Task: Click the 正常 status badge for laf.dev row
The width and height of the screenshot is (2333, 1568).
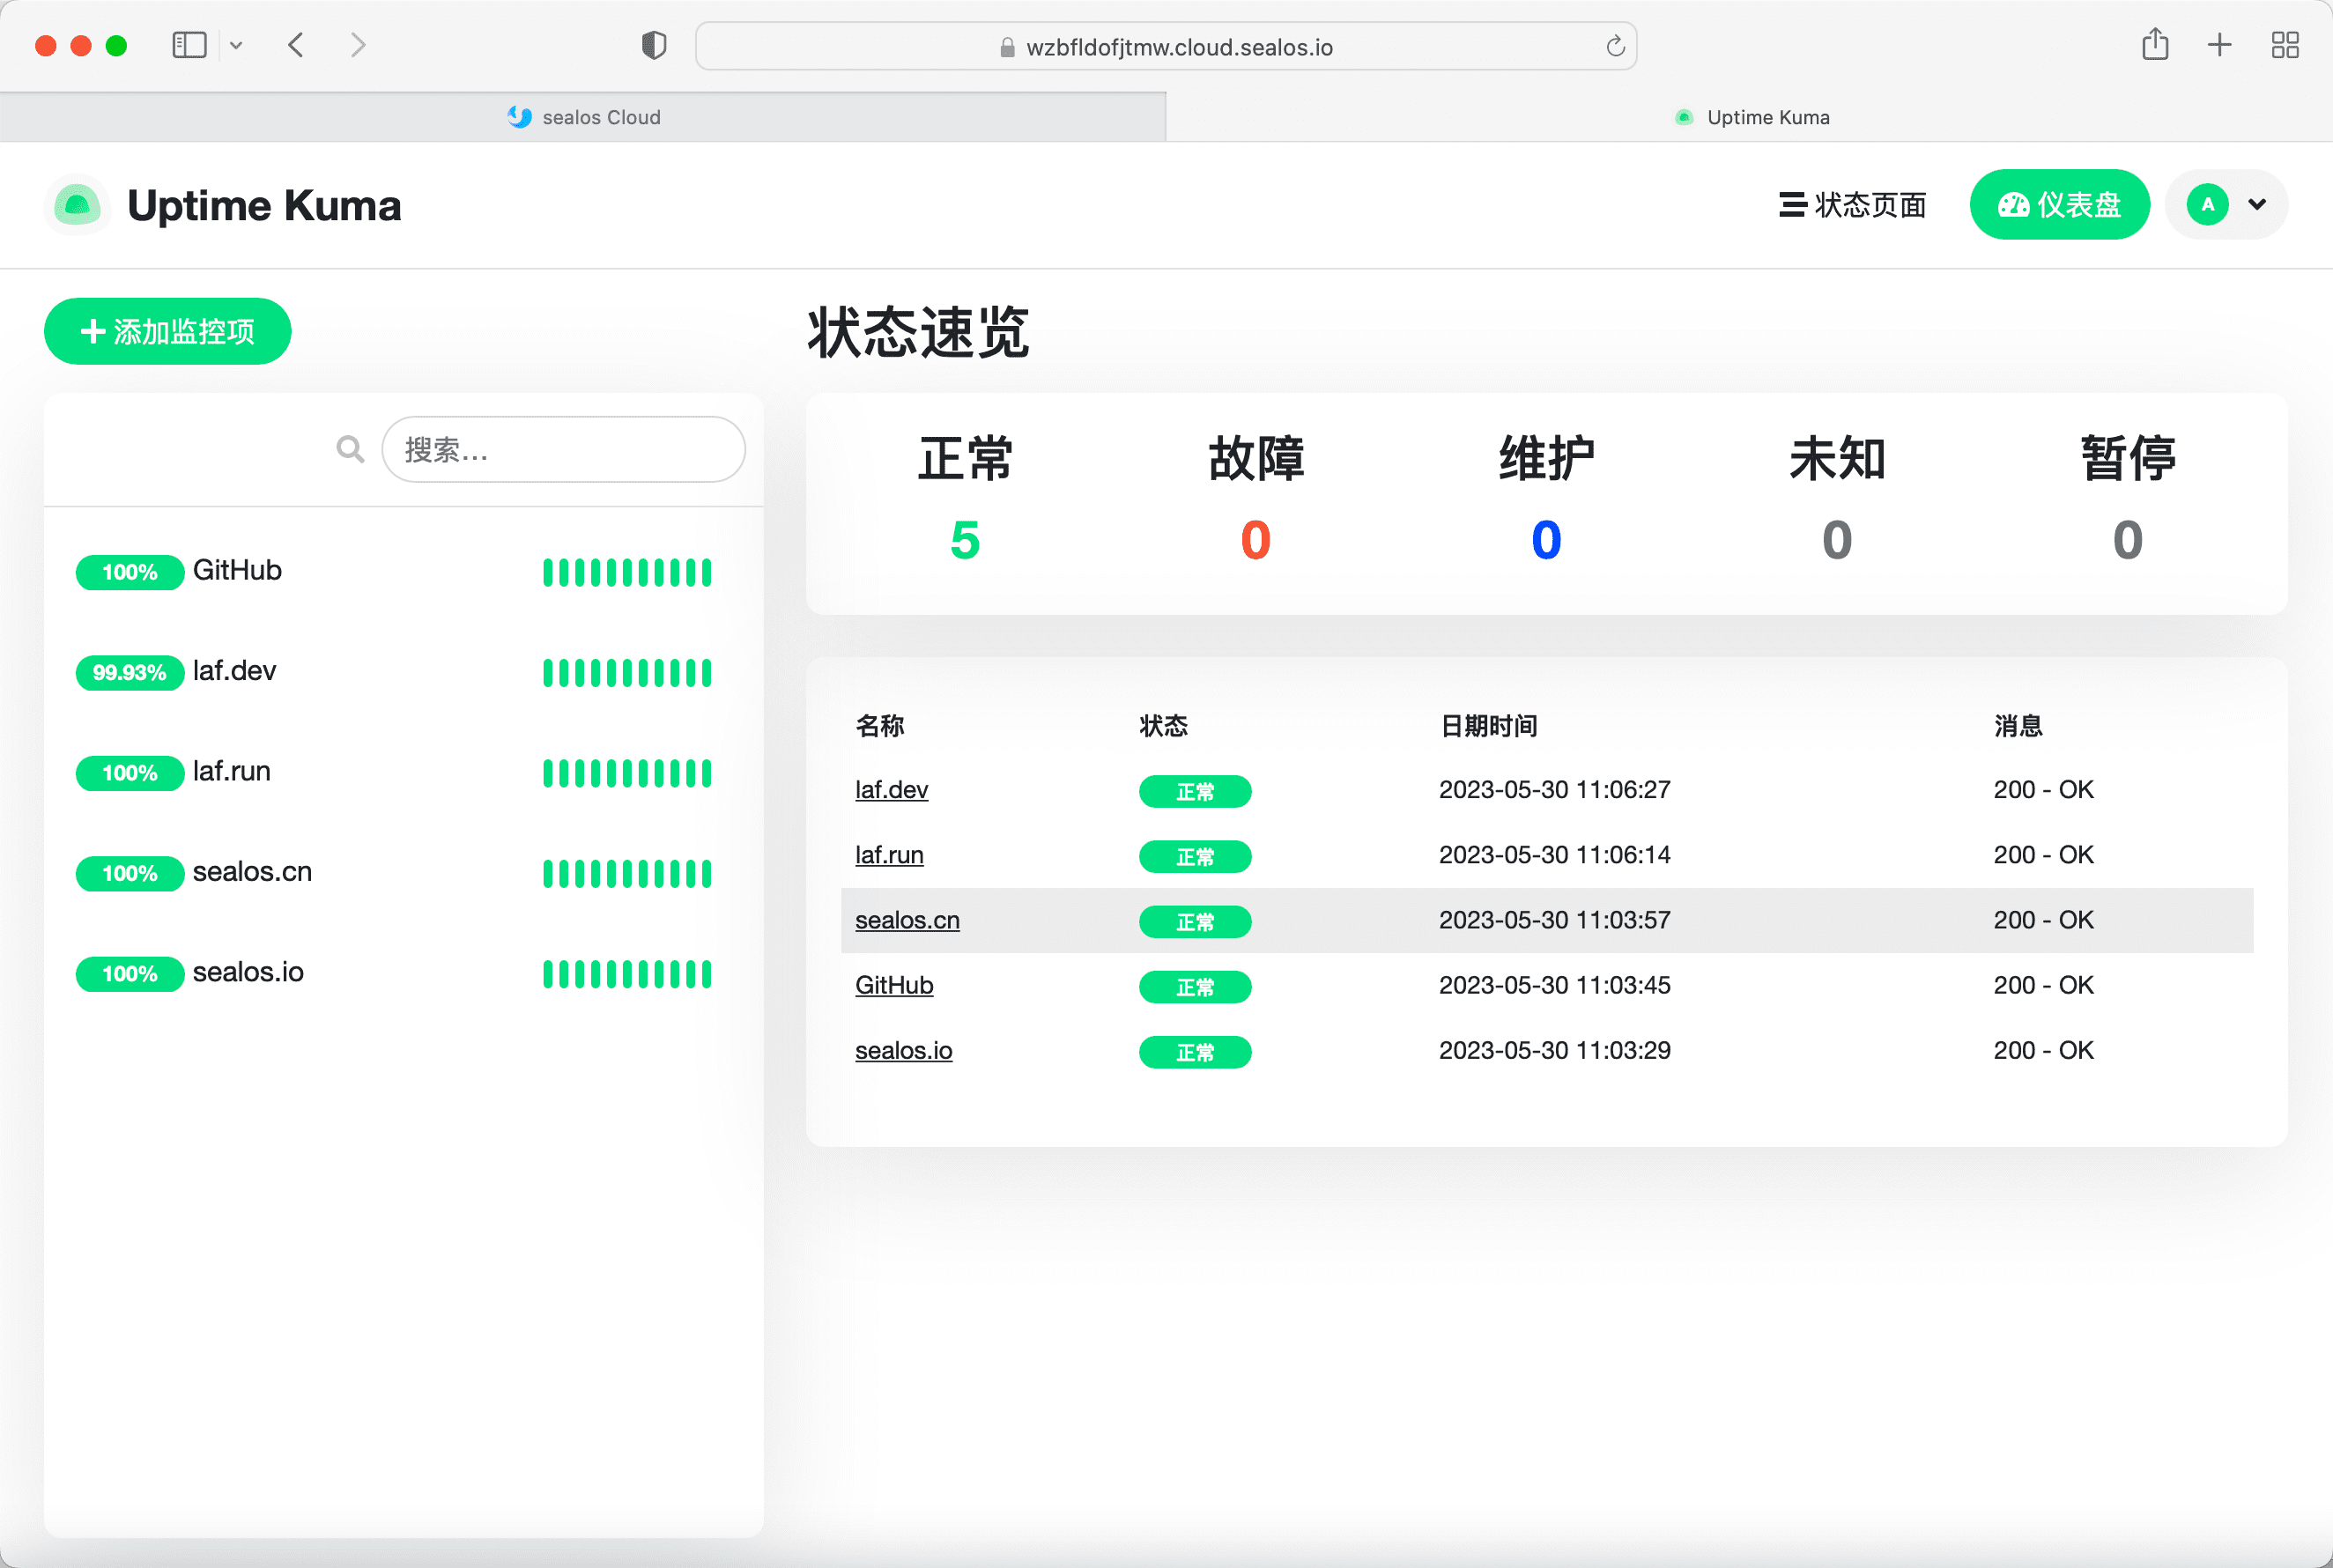Action: [x=1195, y=791]
